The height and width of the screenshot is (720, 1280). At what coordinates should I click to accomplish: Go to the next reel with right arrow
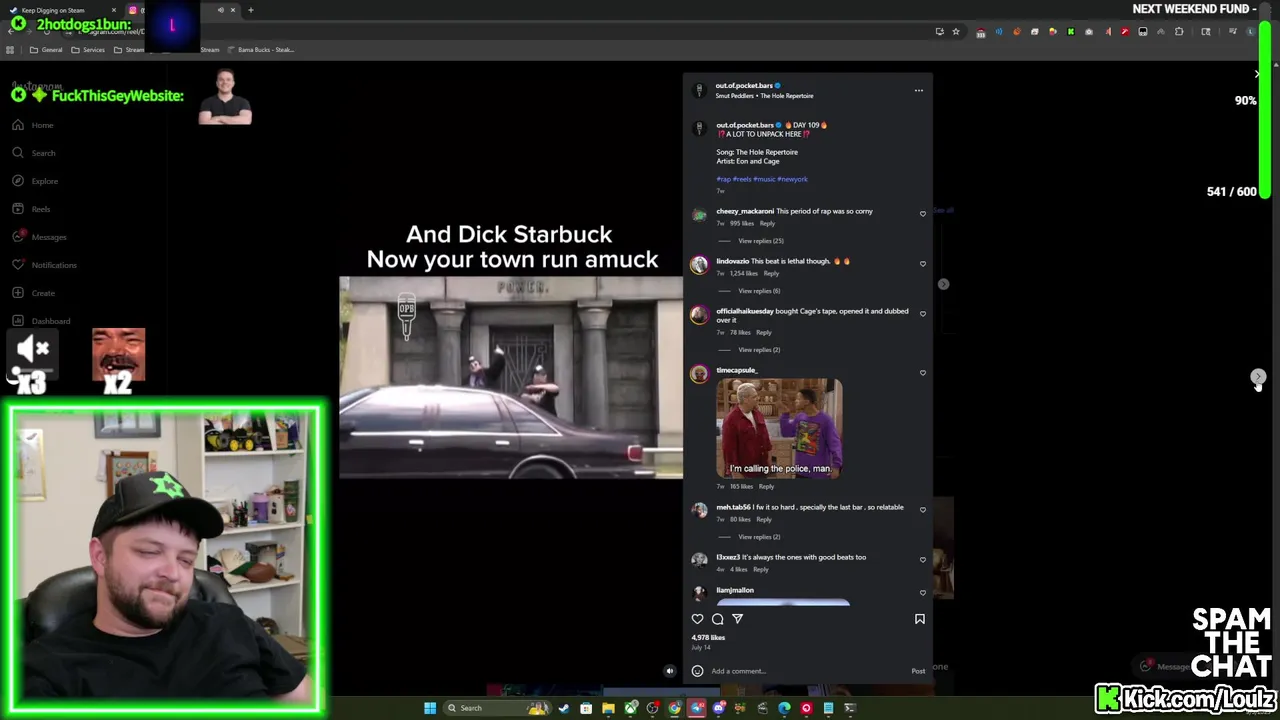pyautogui.click(x=1258, y=377)
